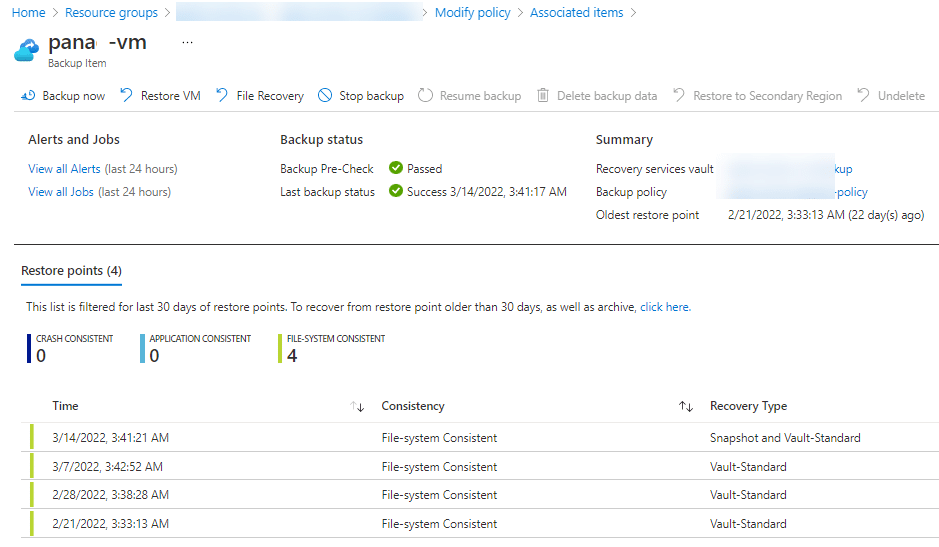Open View all Jobs link
939x547 pixels.
tap(60, 192)
